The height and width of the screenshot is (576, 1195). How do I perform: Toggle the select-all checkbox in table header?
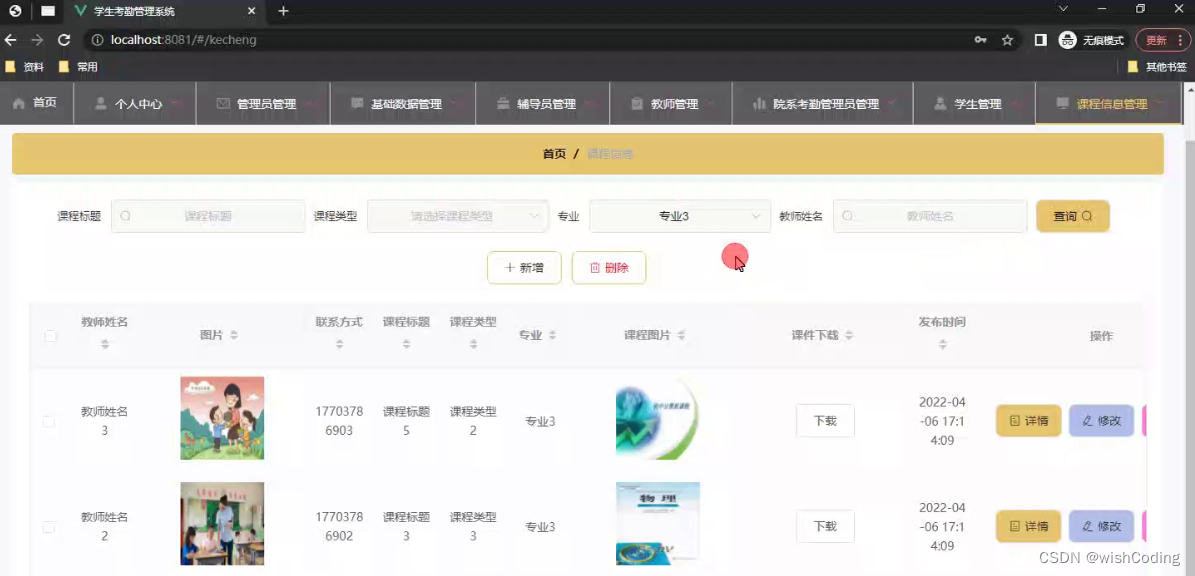(x=50, y=337)
